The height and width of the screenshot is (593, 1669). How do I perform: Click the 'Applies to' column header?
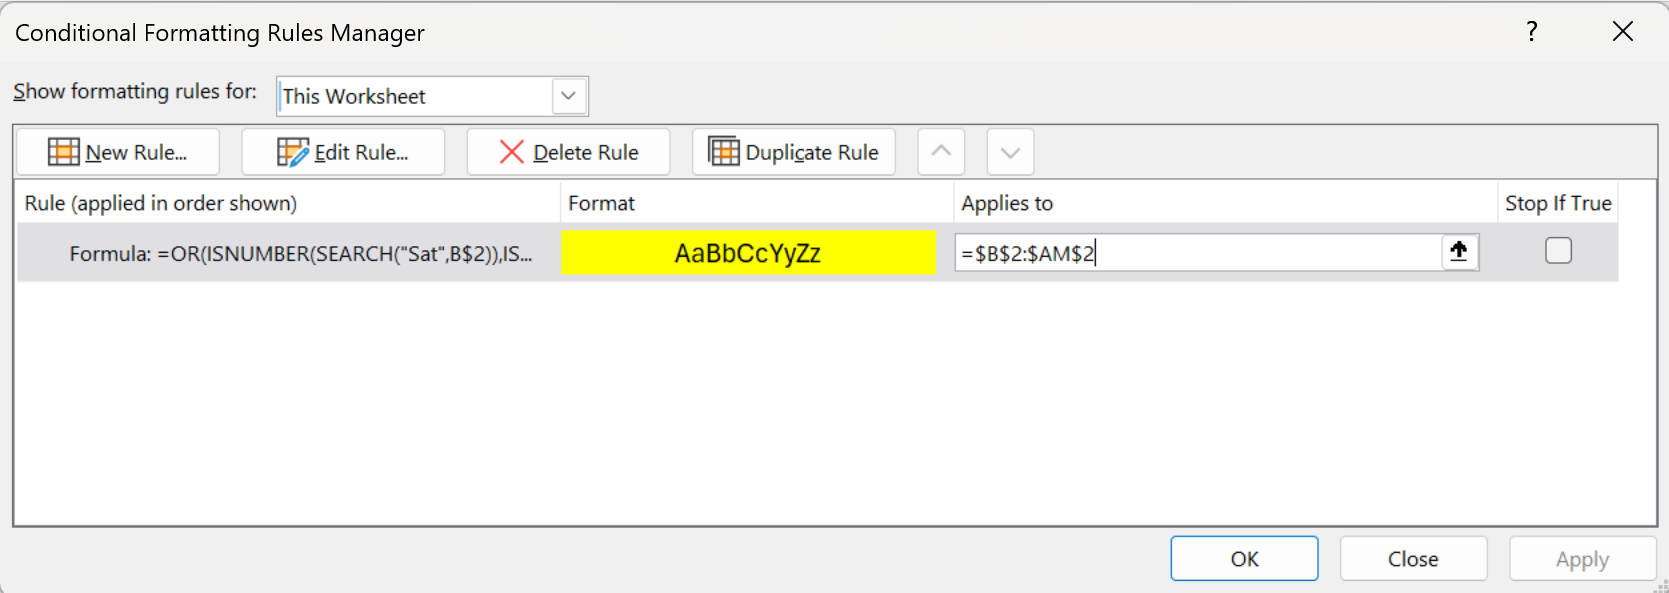tap(1007, 203)
